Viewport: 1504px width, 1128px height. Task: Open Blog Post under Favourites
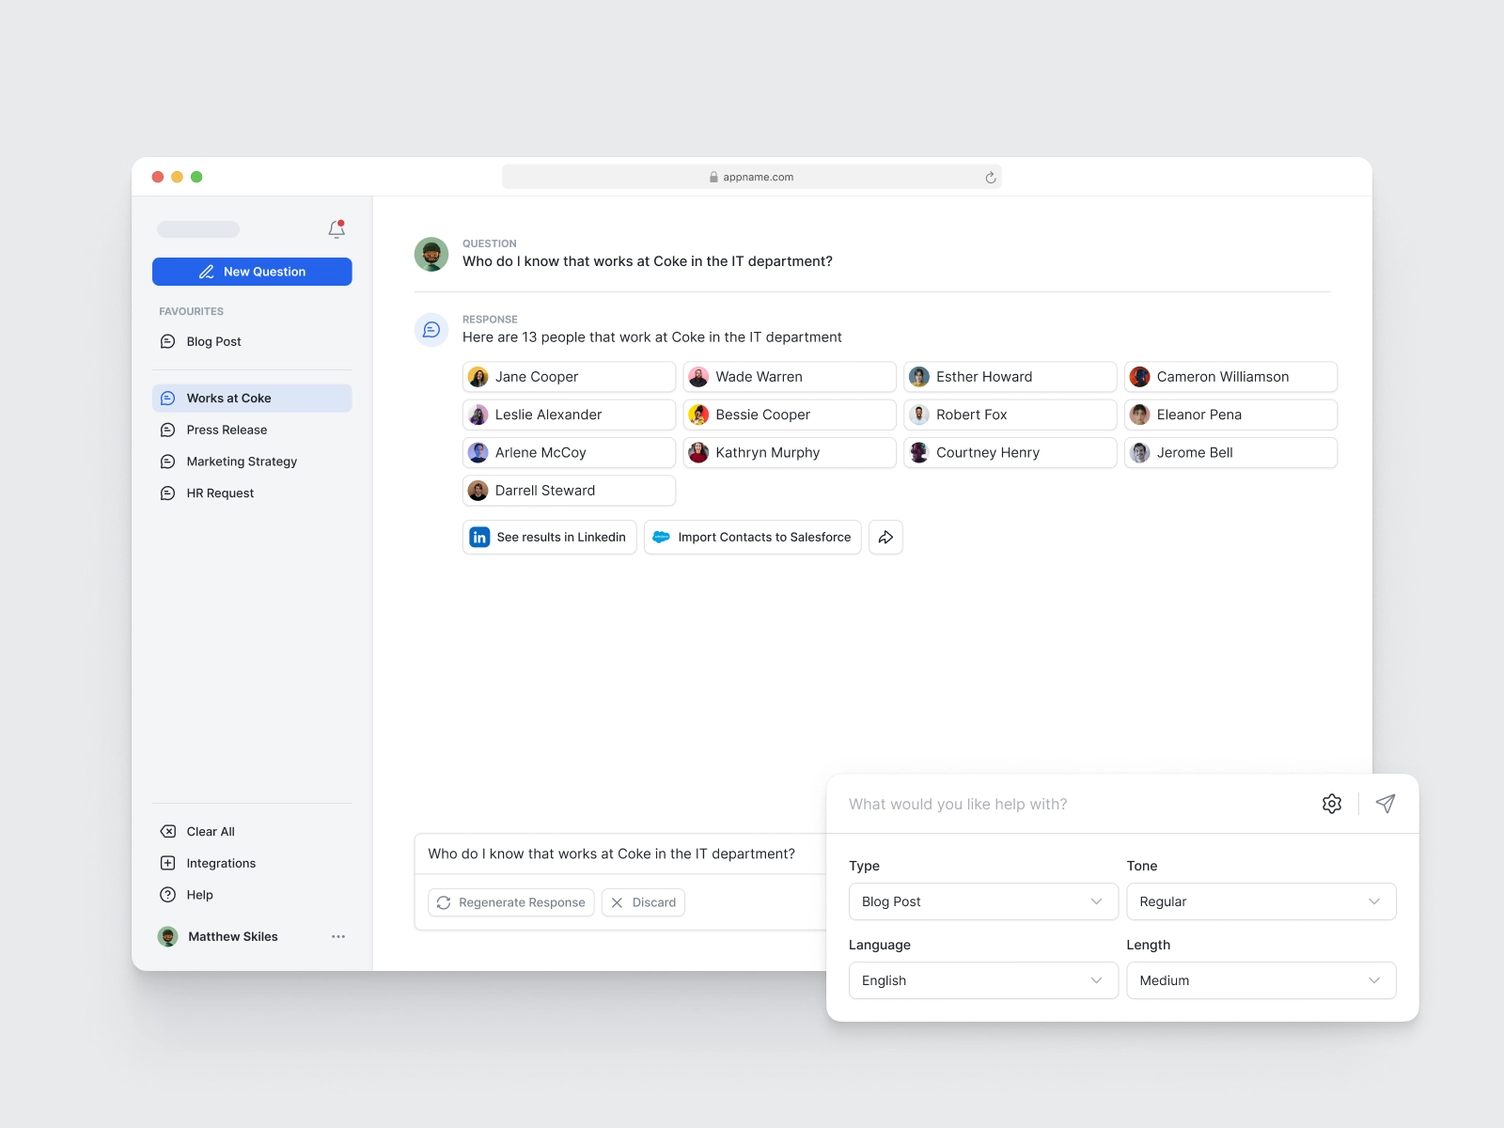(x=213, y=341)
